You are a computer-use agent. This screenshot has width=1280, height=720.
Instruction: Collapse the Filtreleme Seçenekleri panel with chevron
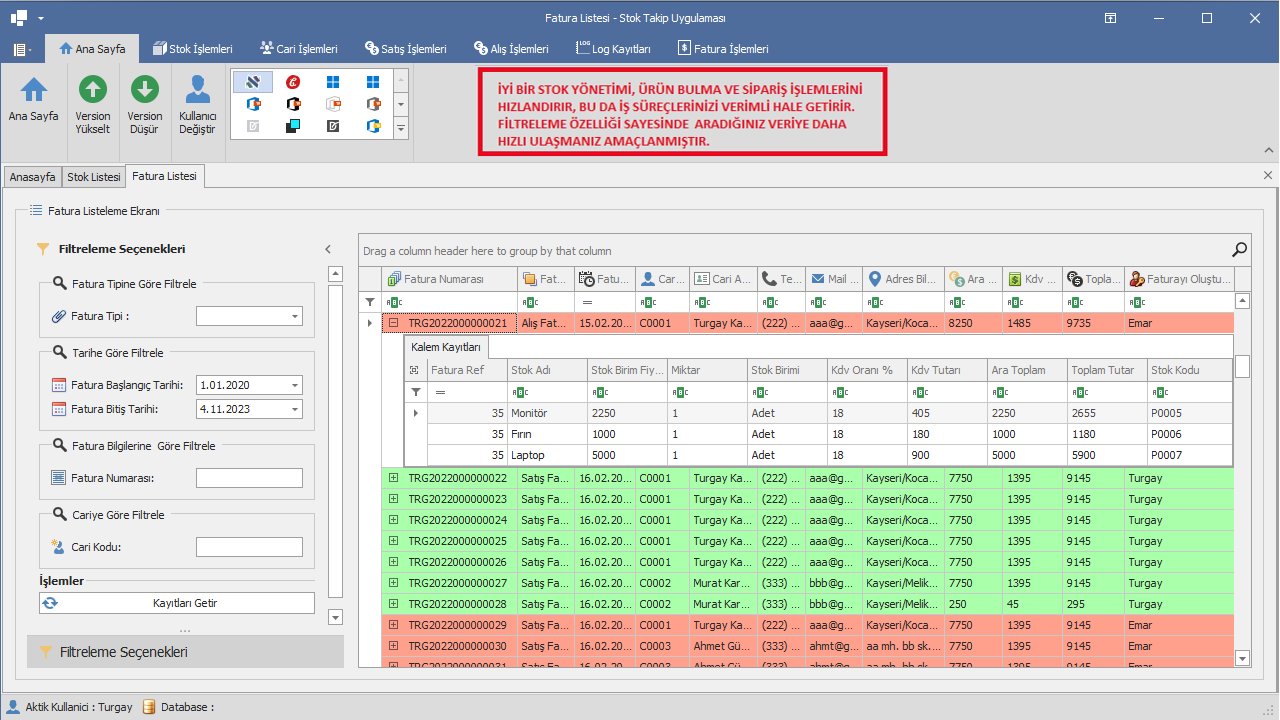click(328, 249)
